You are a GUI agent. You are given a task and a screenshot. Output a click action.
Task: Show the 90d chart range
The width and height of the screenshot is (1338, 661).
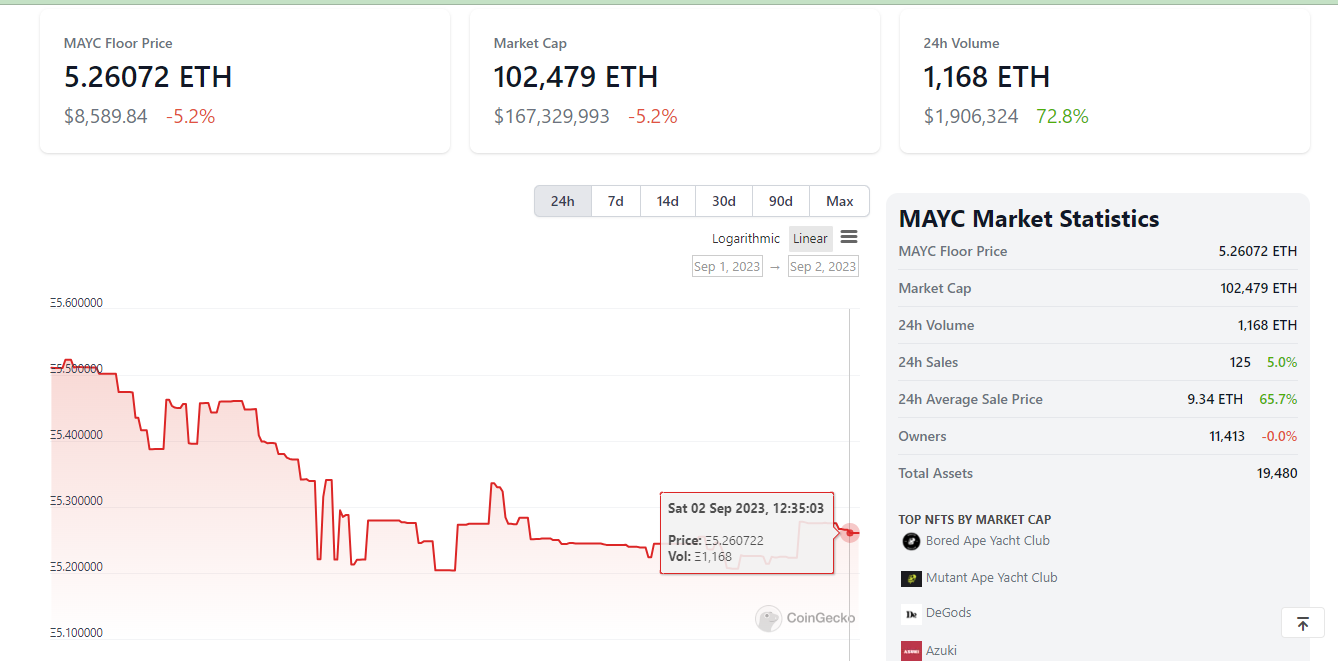click(x=781, y=201)
